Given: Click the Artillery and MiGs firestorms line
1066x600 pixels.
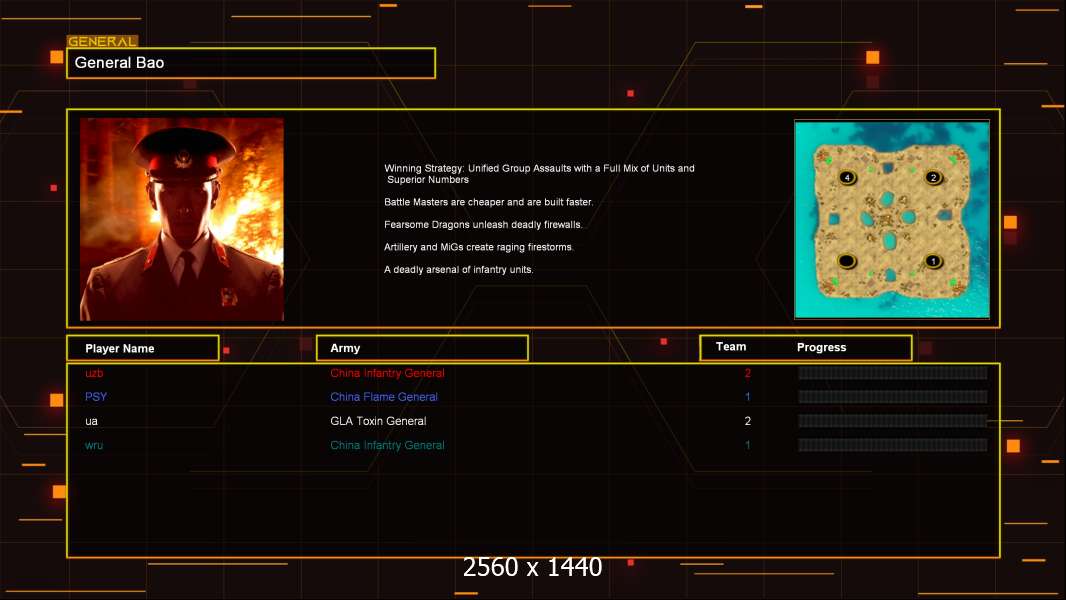Looking at the screenshot, I should pyautogui.click(x=479, y=247).
